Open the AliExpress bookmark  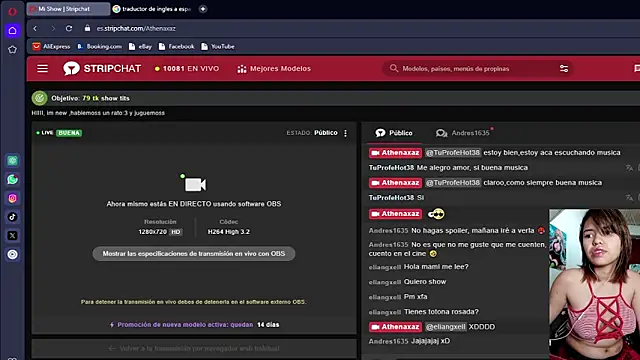[x=51, y=47]
